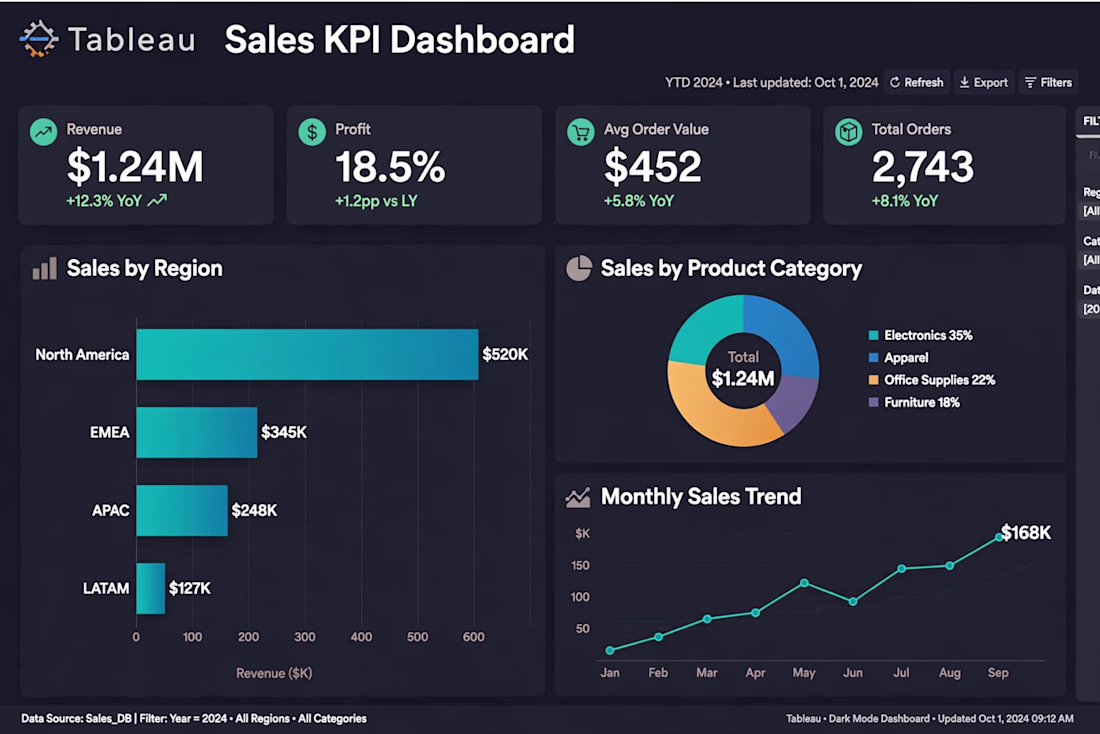Click the Data Source: Sales_DB footer text

[x=76, y=719]
